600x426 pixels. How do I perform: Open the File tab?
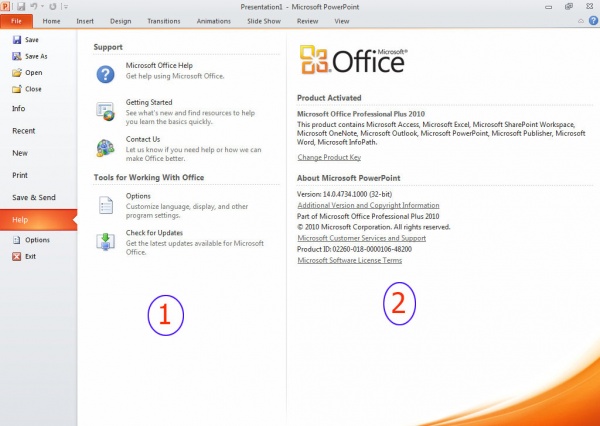point(16,21)
